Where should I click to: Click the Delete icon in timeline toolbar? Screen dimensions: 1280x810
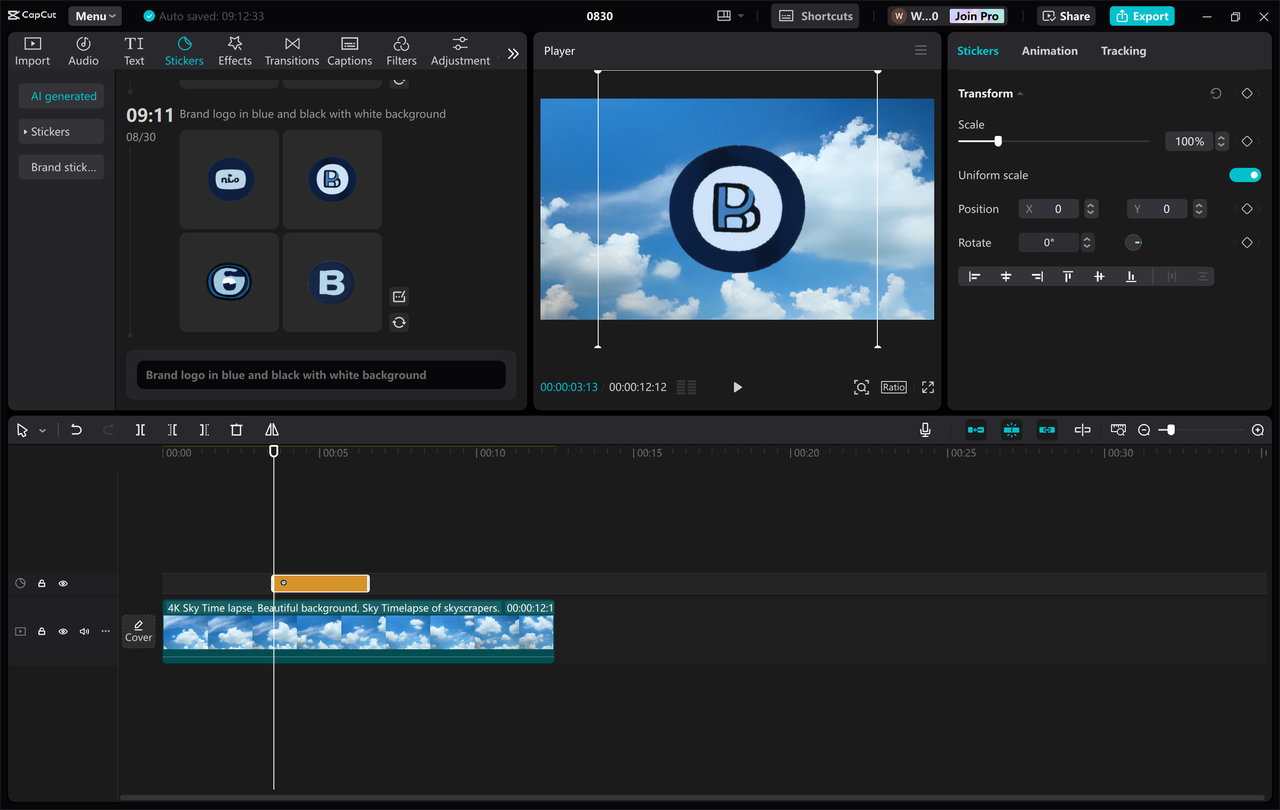[x=236, y=429]
